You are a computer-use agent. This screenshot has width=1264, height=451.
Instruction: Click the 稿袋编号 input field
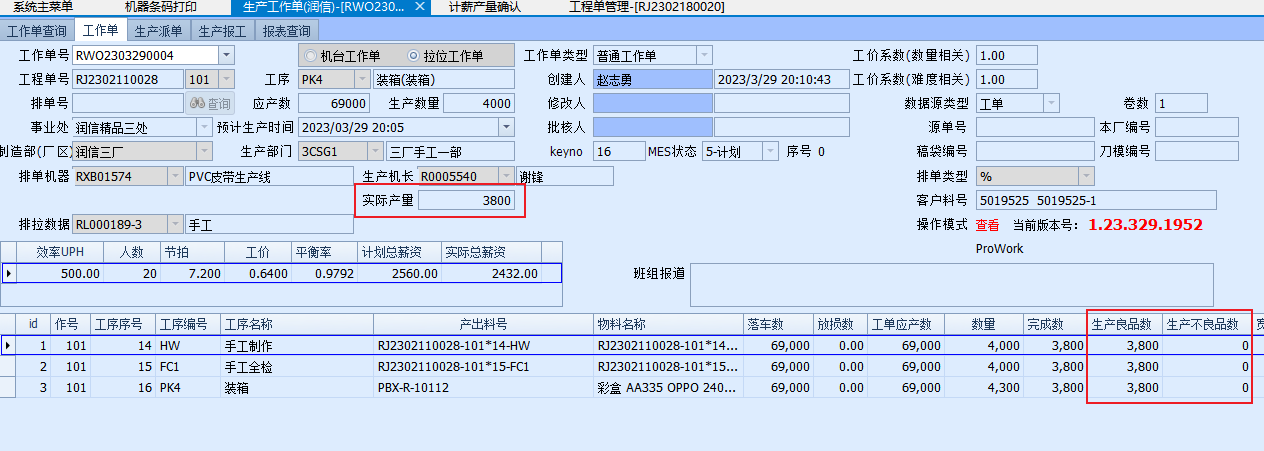(1035, 151)
